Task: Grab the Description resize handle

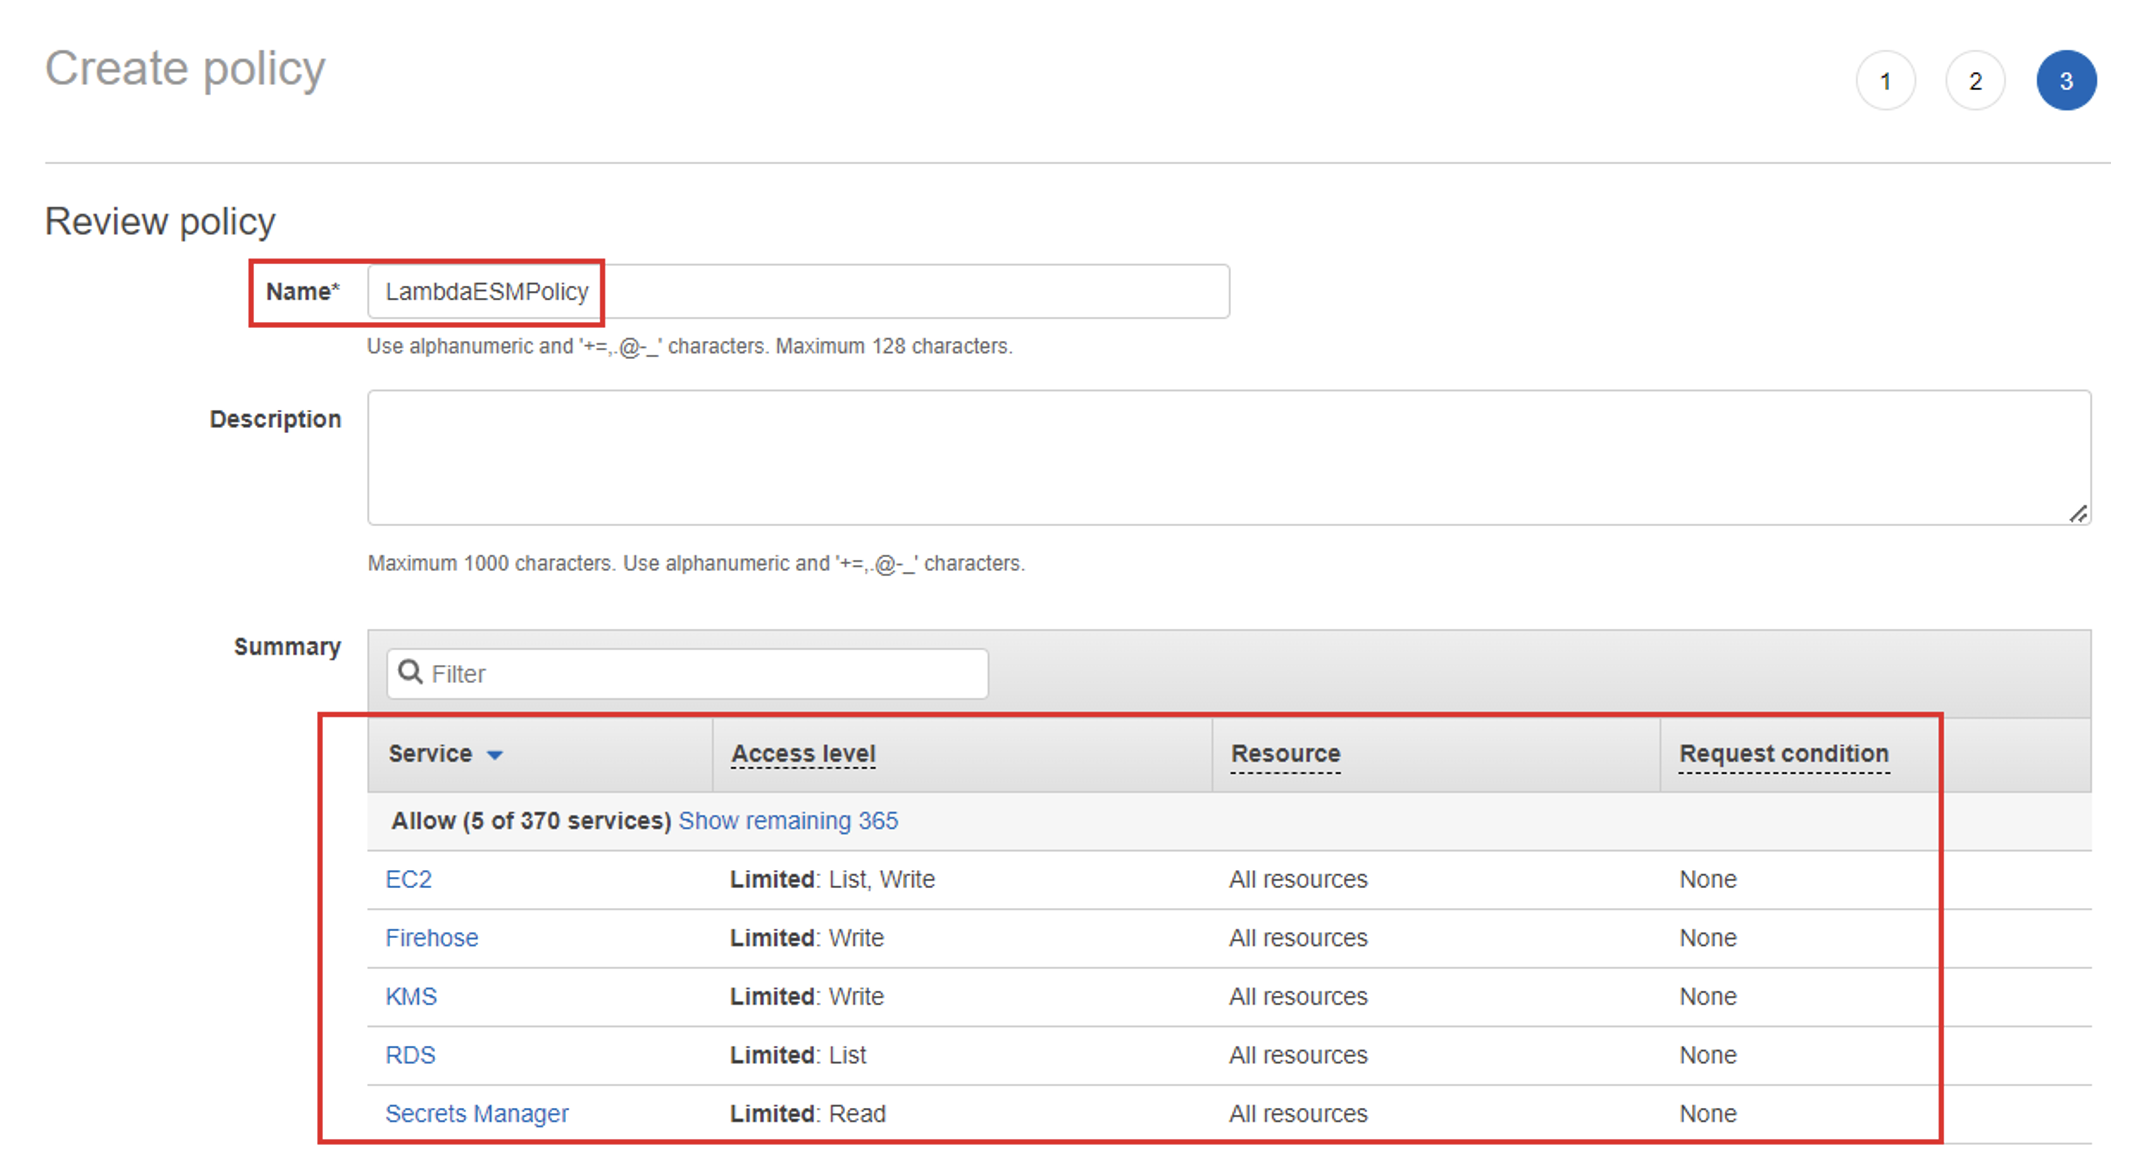Action: [x=2078, y=514]
